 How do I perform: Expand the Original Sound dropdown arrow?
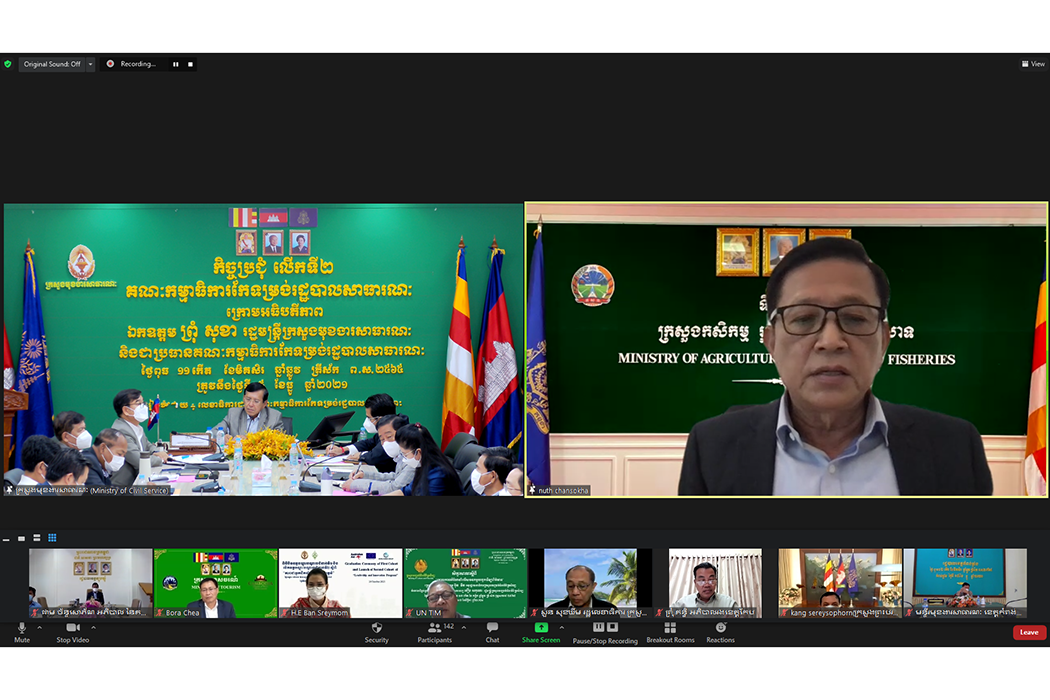click(90, 64)
